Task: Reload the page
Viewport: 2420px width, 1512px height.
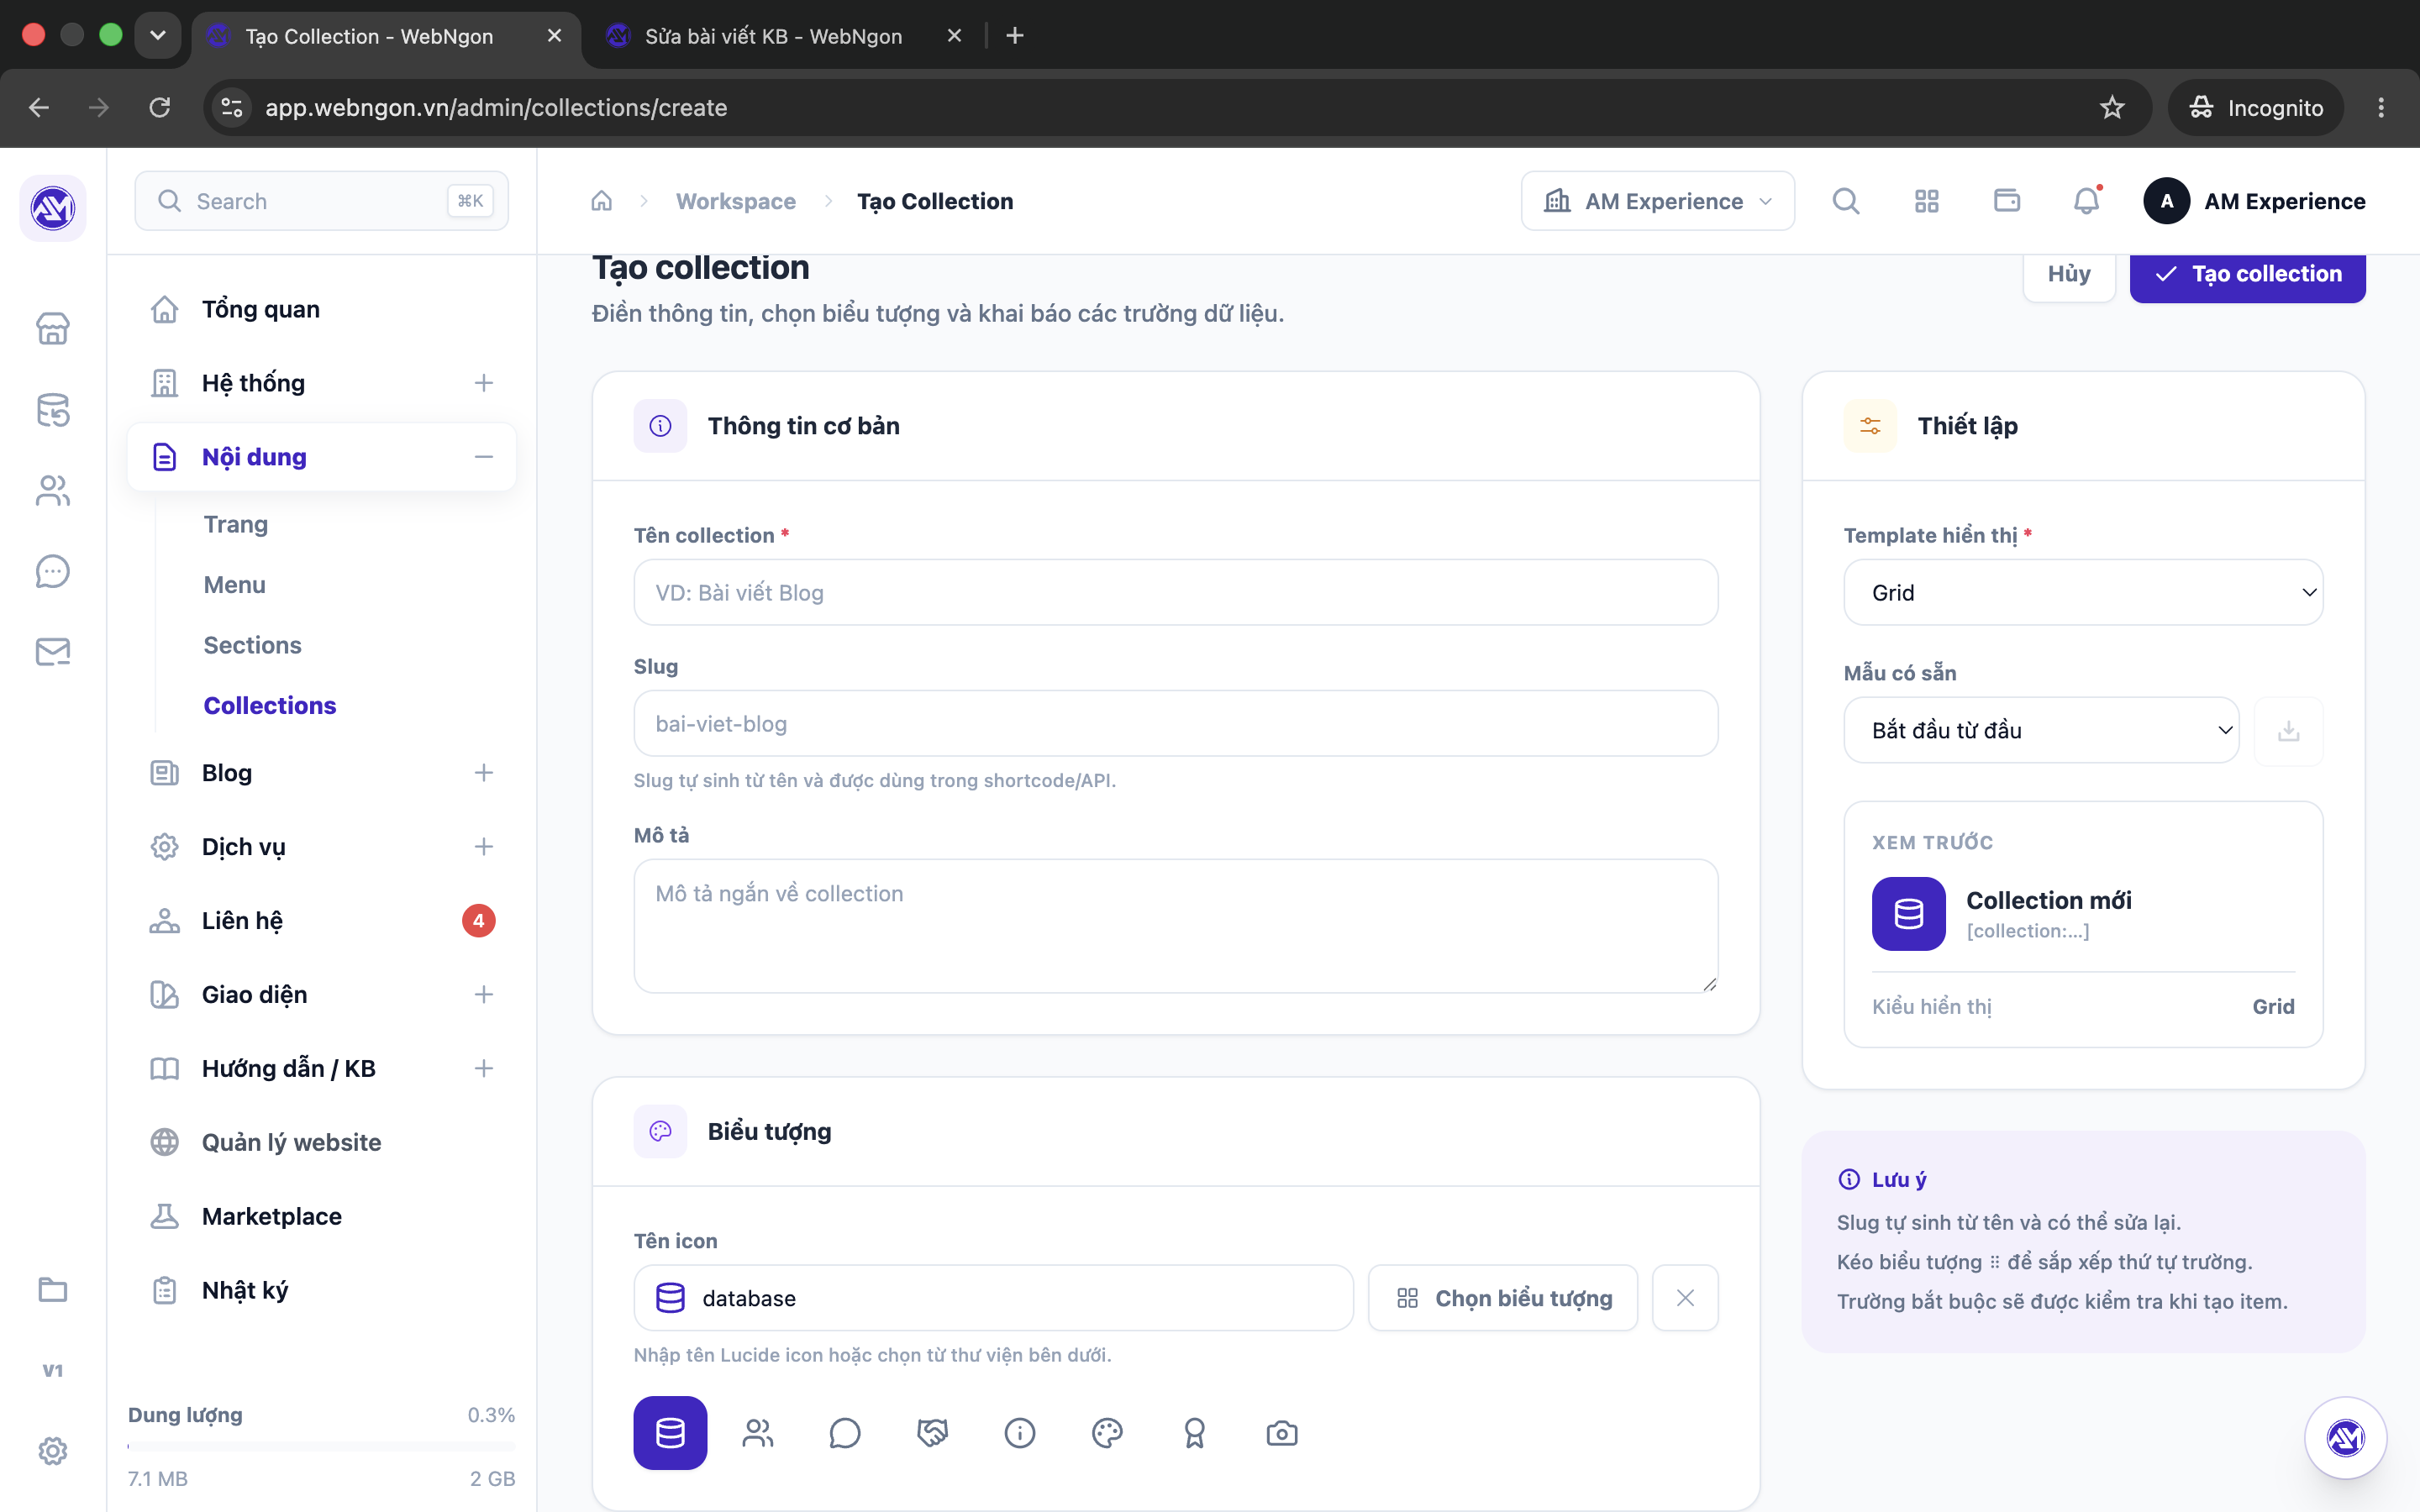Action: (159, 107)
